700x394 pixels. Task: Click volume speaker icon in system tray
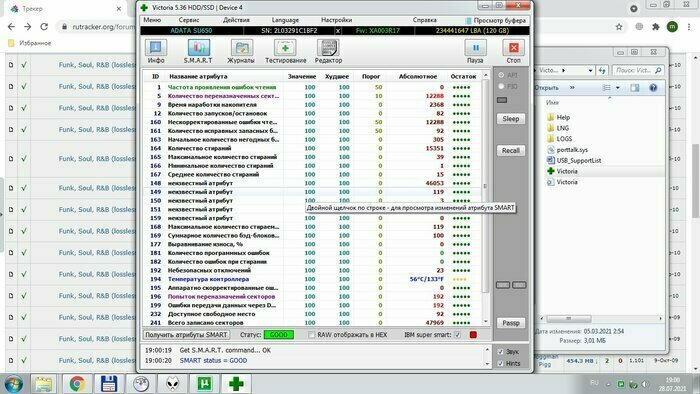645,384
